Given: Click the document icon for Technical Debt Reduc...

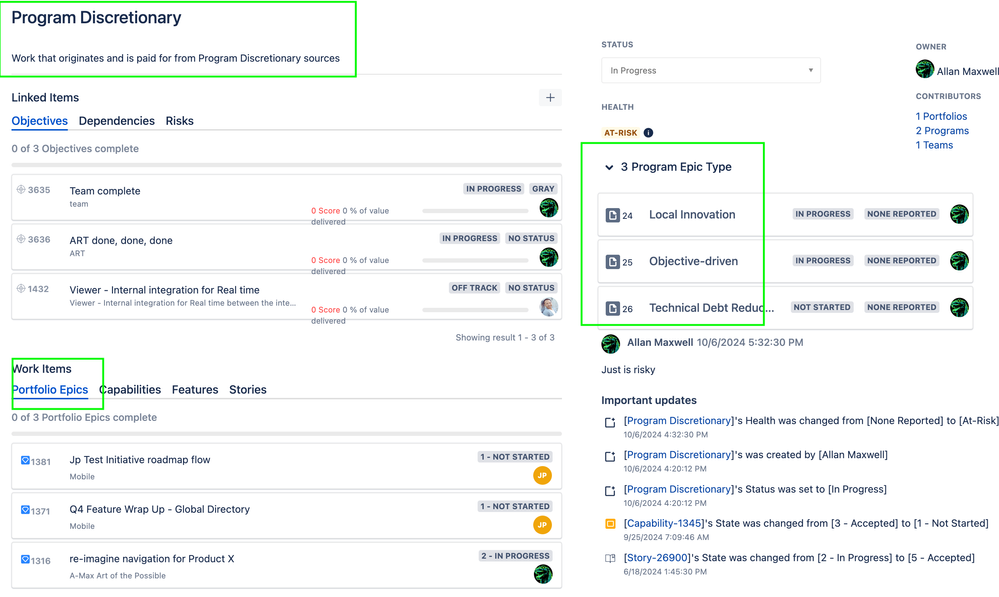Looking at the screenshot, I should 612,308.
